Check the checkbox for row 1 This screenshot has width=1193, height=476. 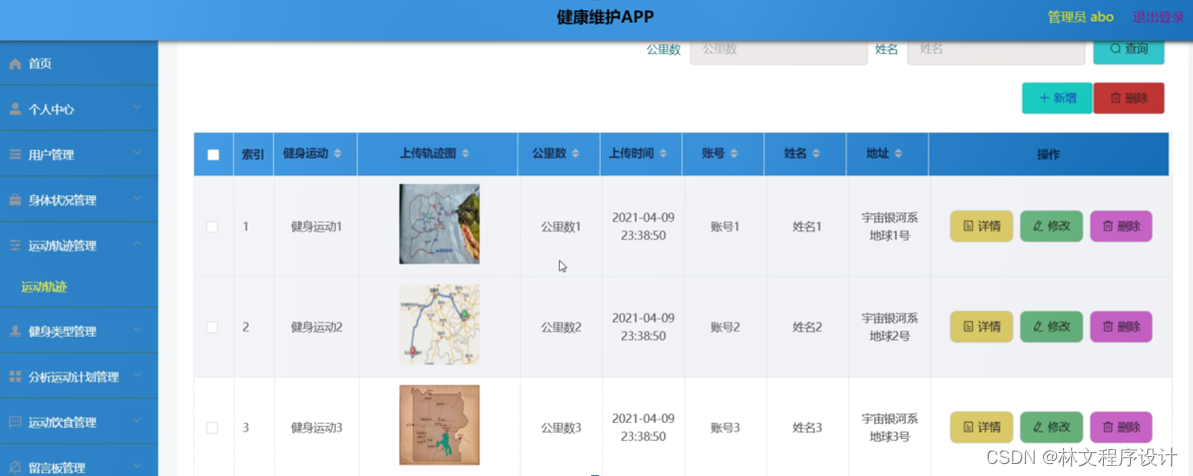(x=212, y=227)
